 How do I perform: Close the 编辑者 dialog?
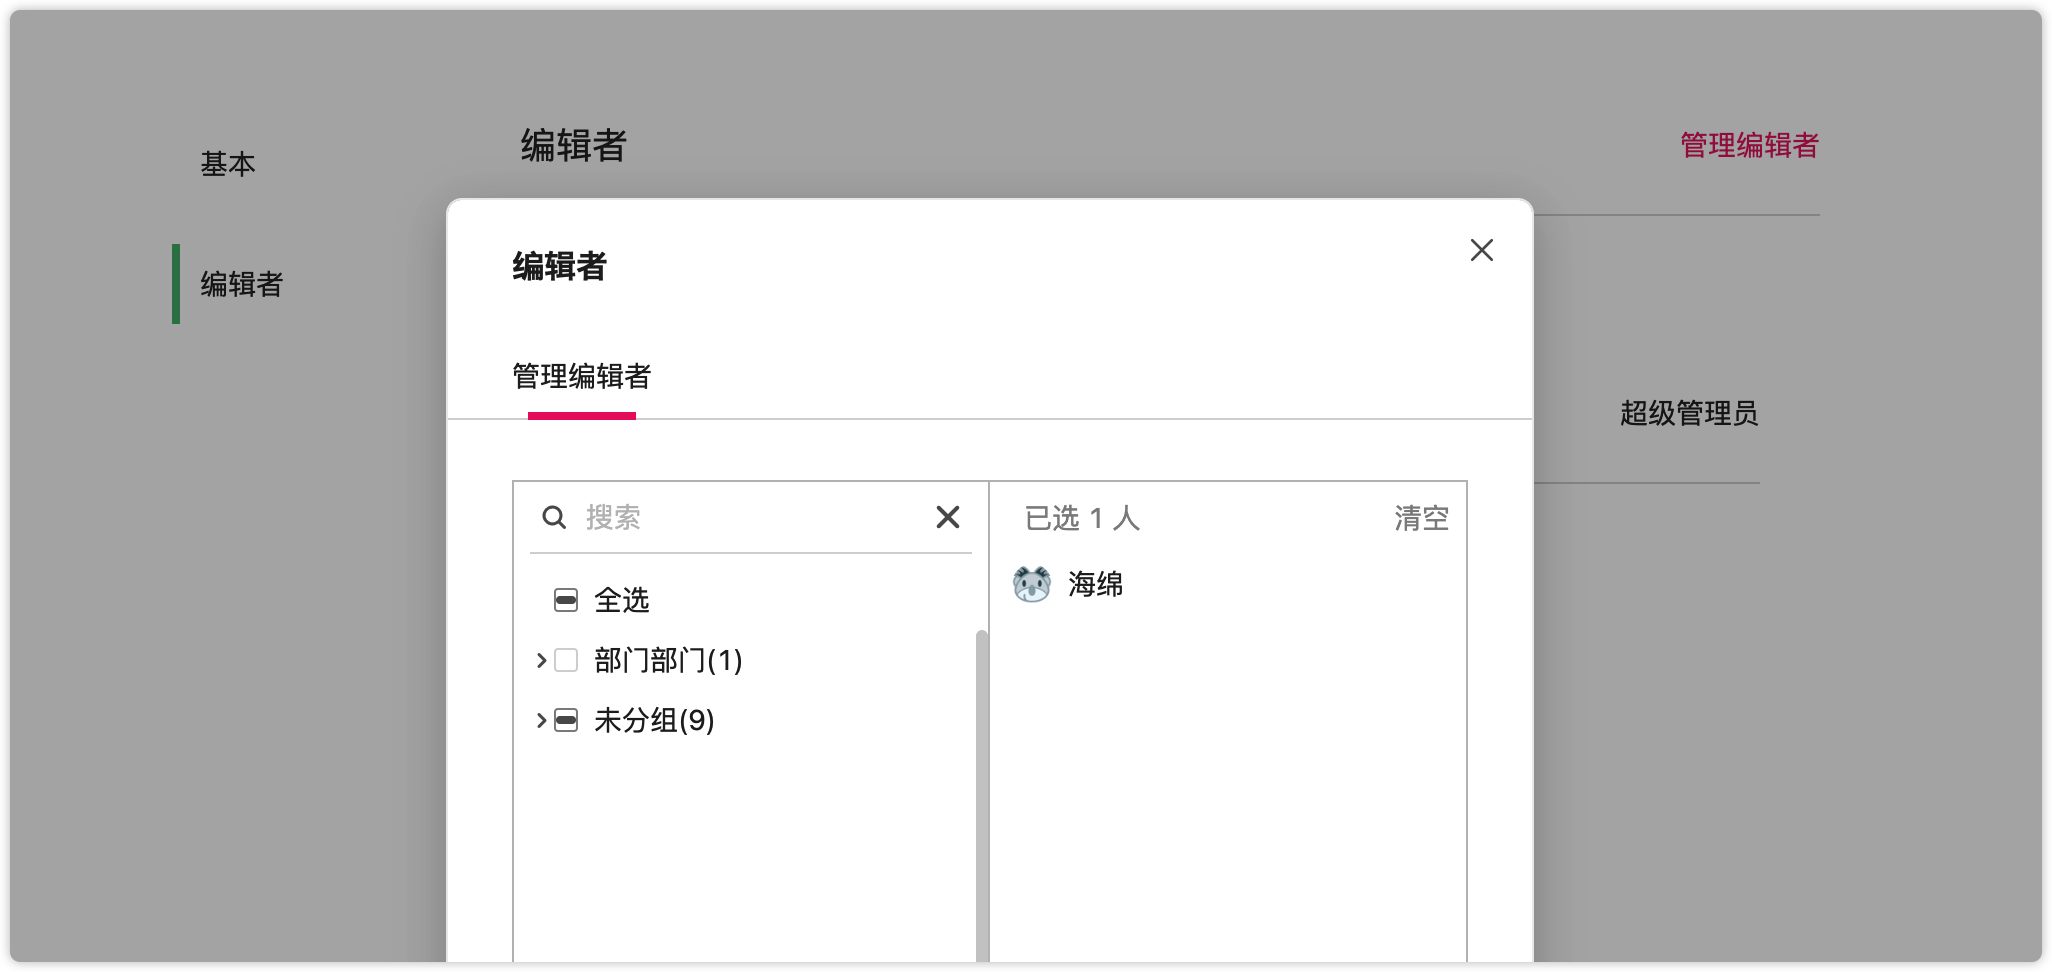pyautogui.click(x=1481, y=250)
